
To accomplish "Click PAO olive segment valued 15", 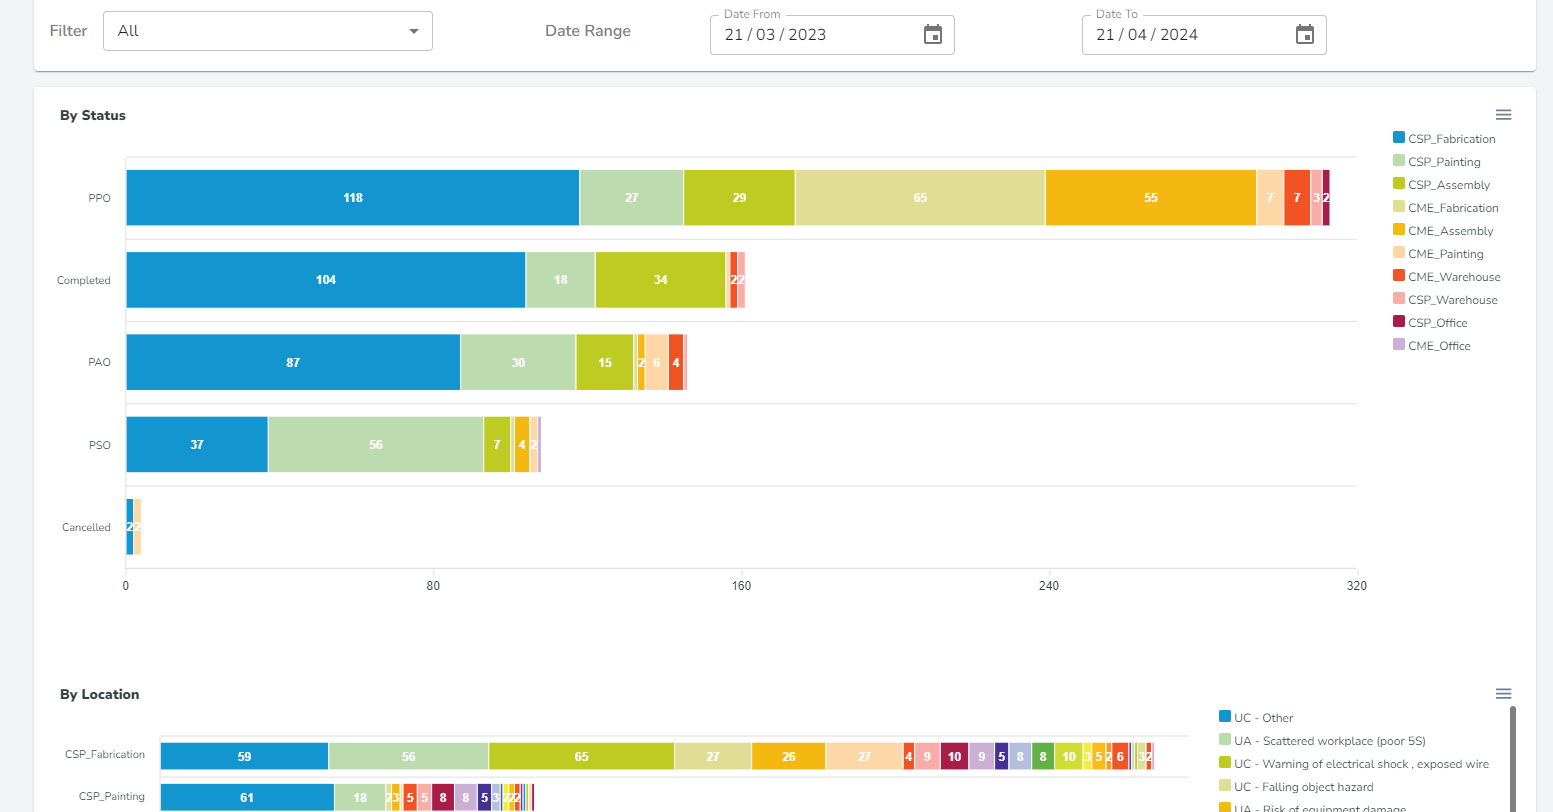I will pos(605,362).
